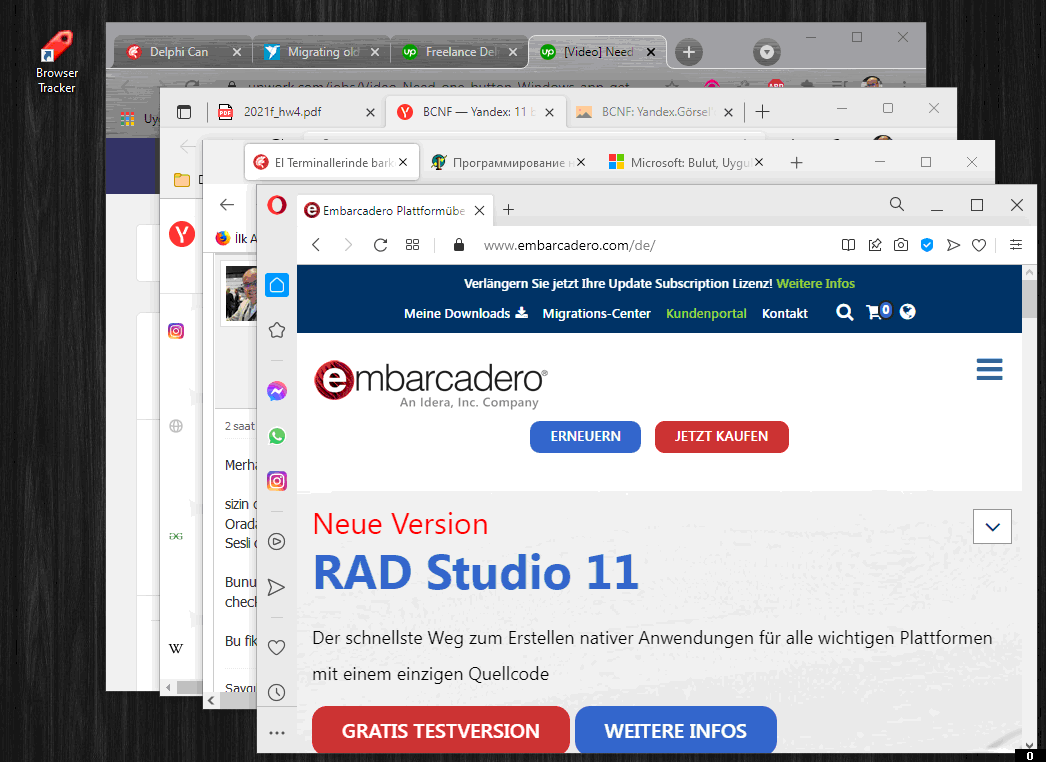Click Instagram icon in Yandex browser sidebar
The width and height of the screenshot is (1046, 762).
176,331
